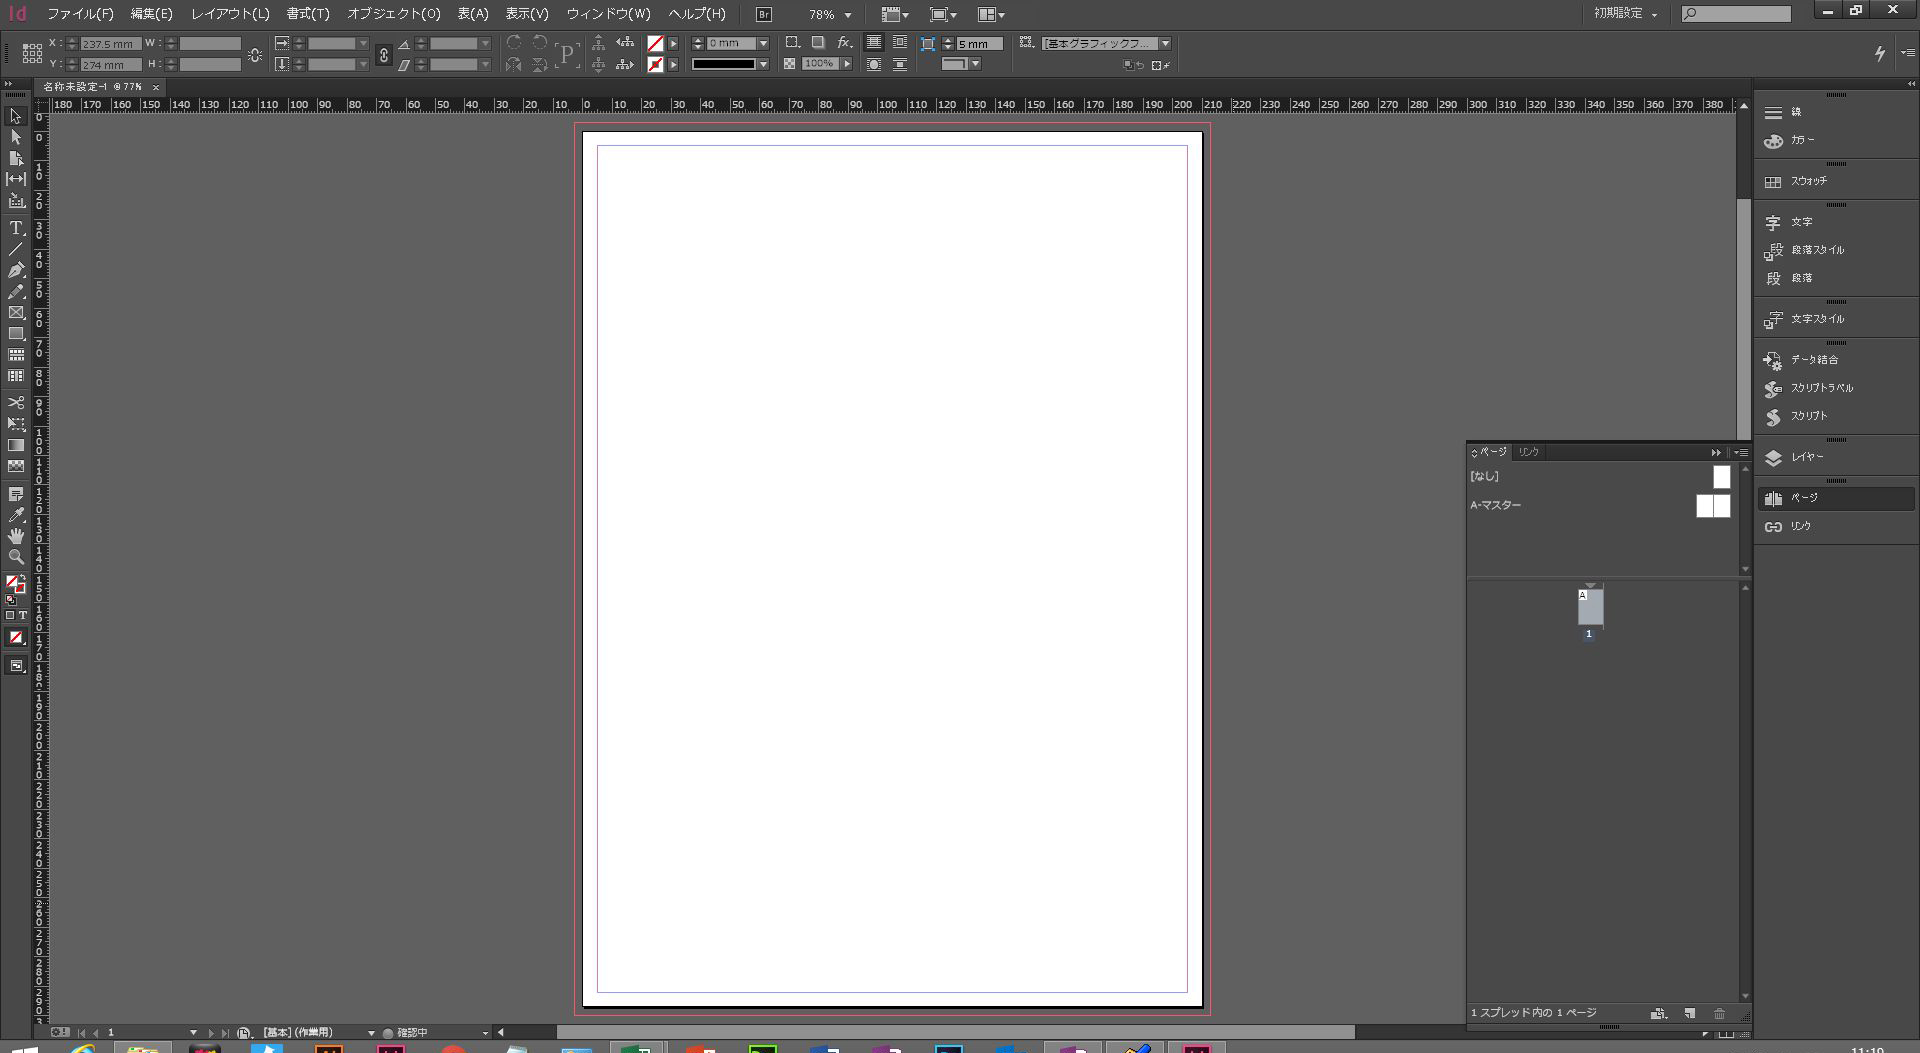Select the Type tool

click(x=15, y=228)
